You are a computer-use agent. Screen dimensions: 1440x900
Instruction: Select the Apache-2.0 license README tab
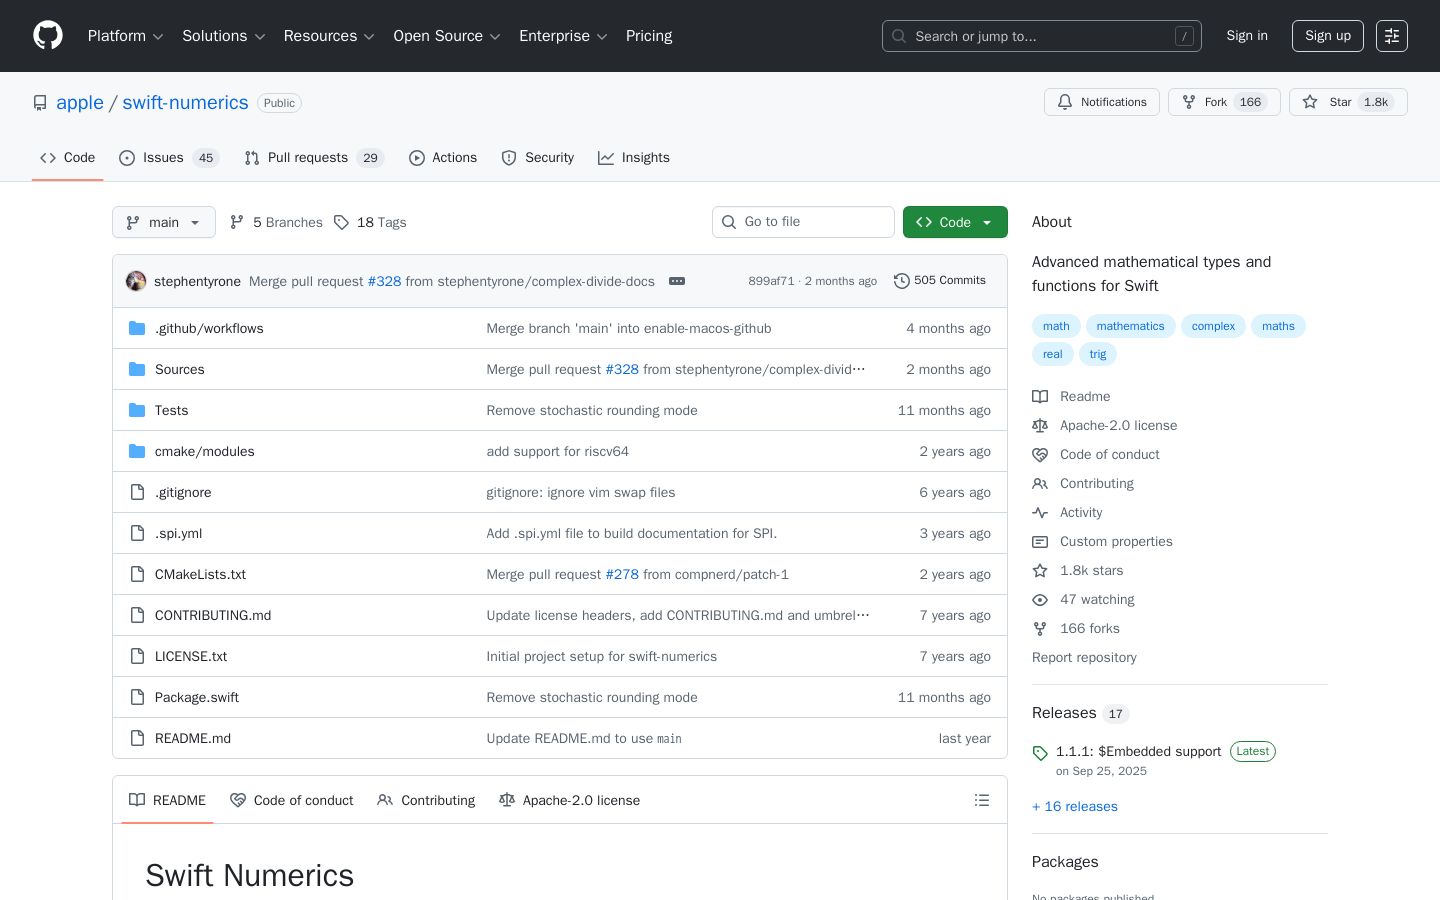(570, 800)
